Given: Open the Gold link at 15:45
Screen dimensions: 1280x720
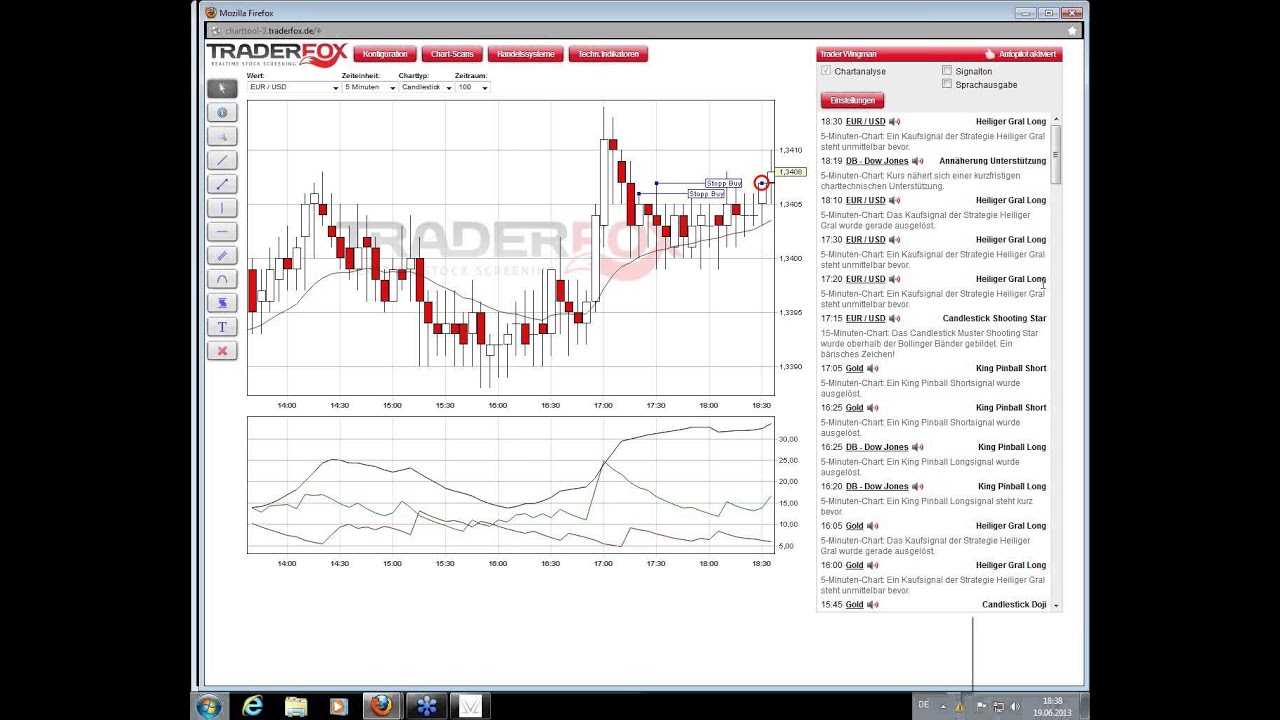Looking at the screenshot, I should [855, 605].
